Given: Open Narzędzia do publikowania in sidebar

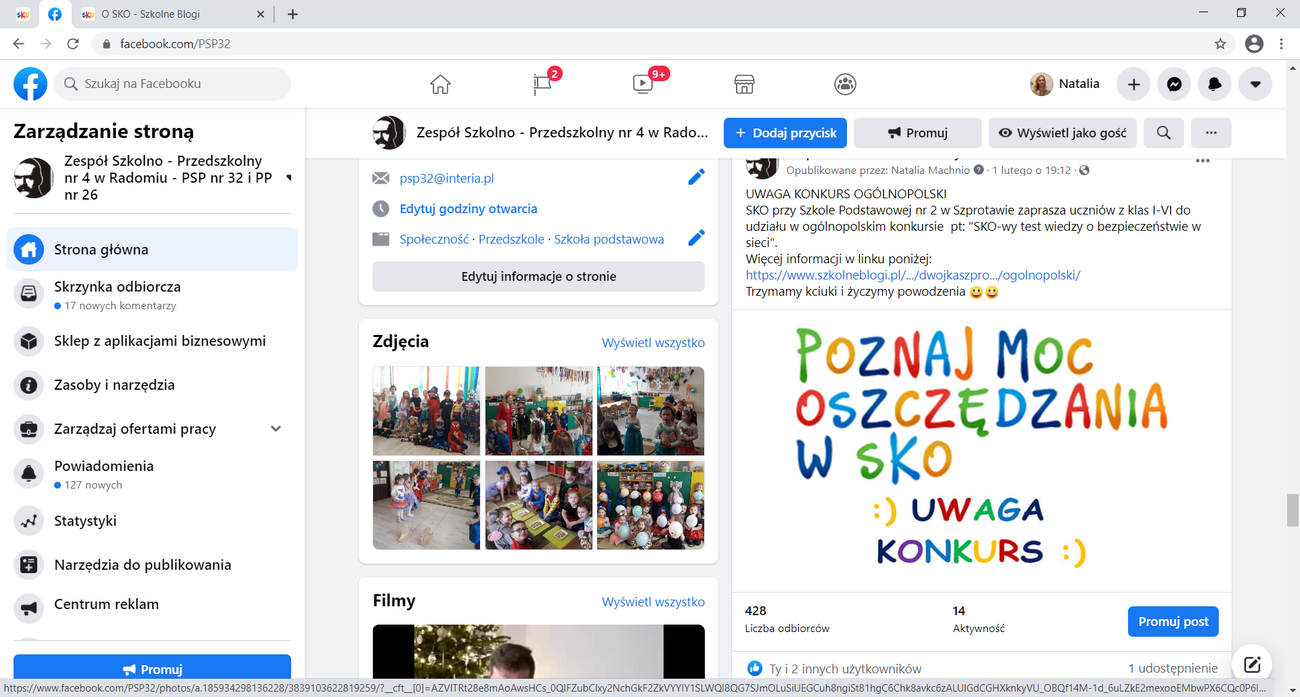Looking at the screenshot, I should pos(152,564).
